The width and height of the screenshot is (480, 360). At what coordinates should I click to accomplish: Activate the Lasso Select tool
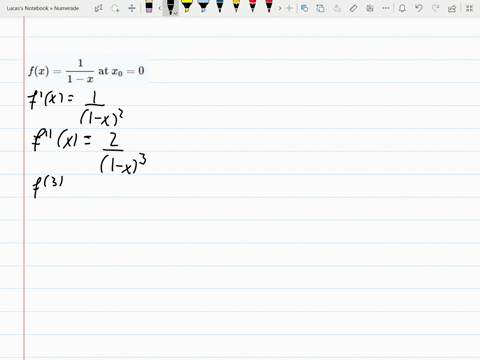(115, 8)
